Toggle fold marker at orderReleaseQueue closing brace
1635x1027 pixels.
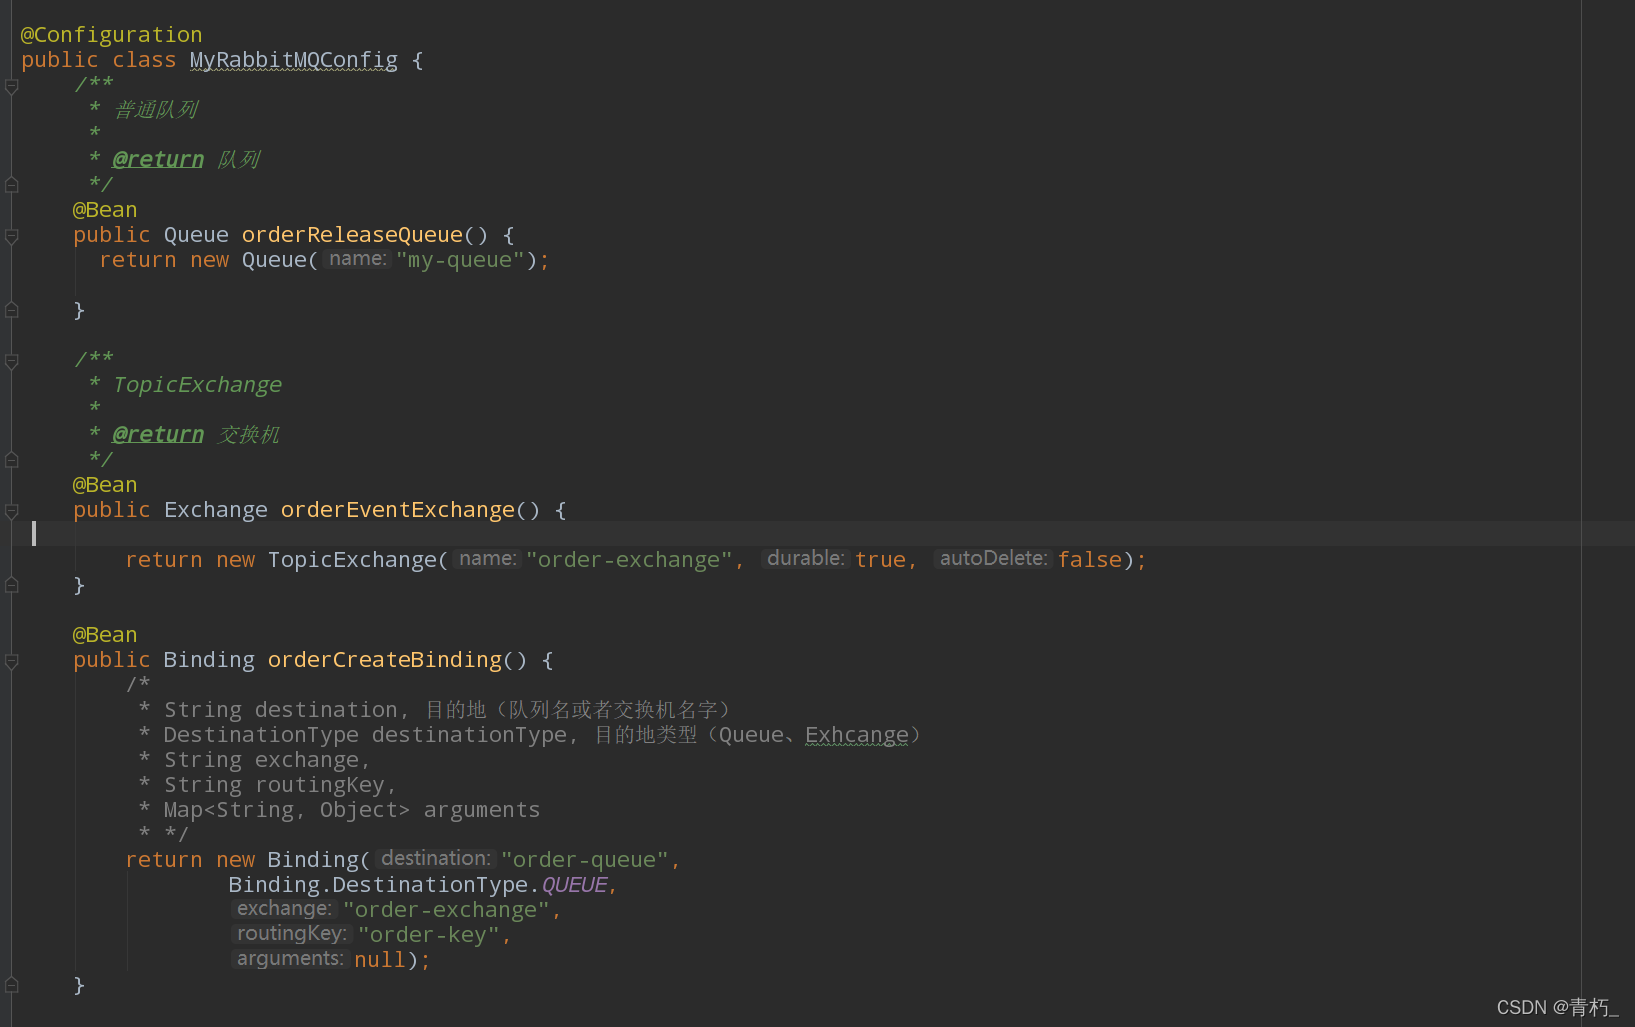point(12,310)
